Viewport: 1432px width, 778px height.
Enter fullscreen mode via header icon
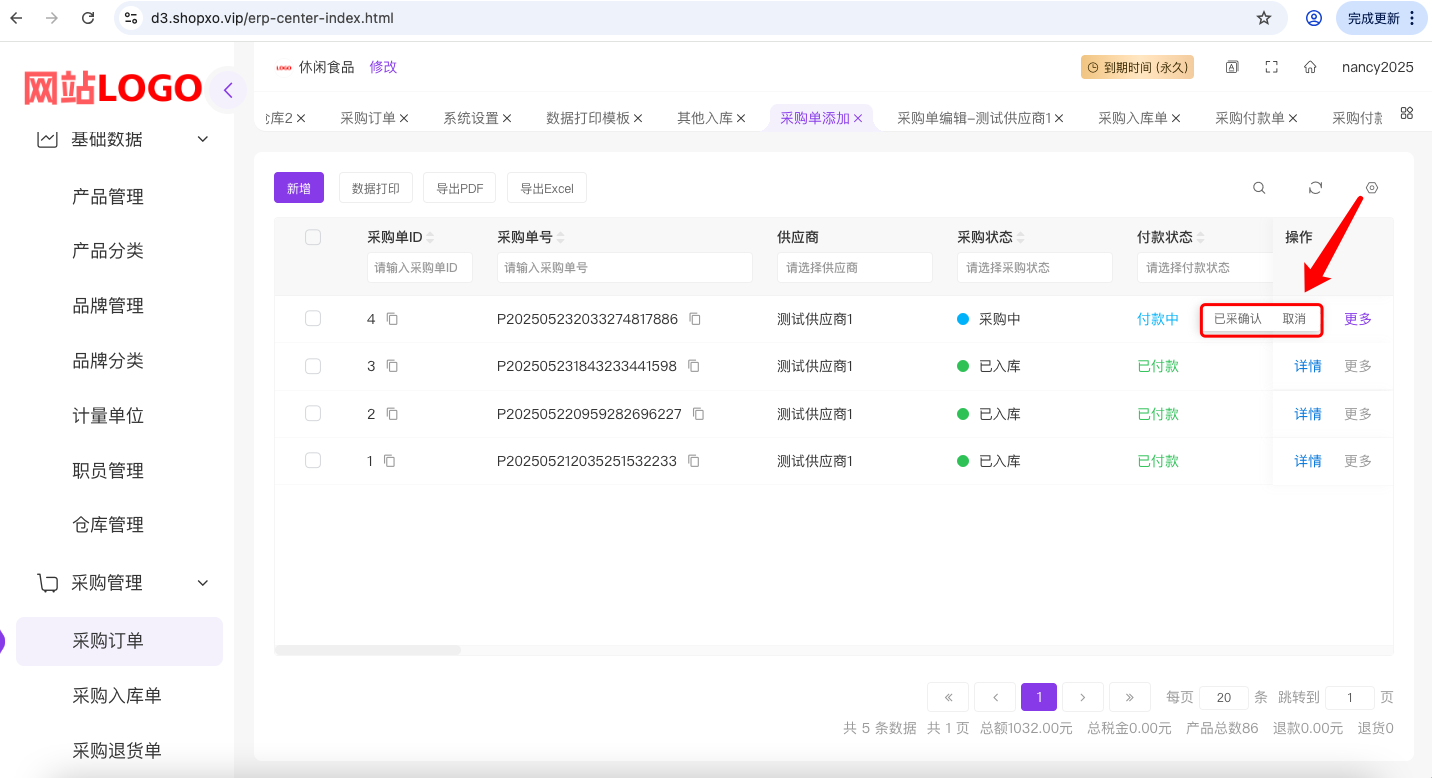click(1271, 67)
